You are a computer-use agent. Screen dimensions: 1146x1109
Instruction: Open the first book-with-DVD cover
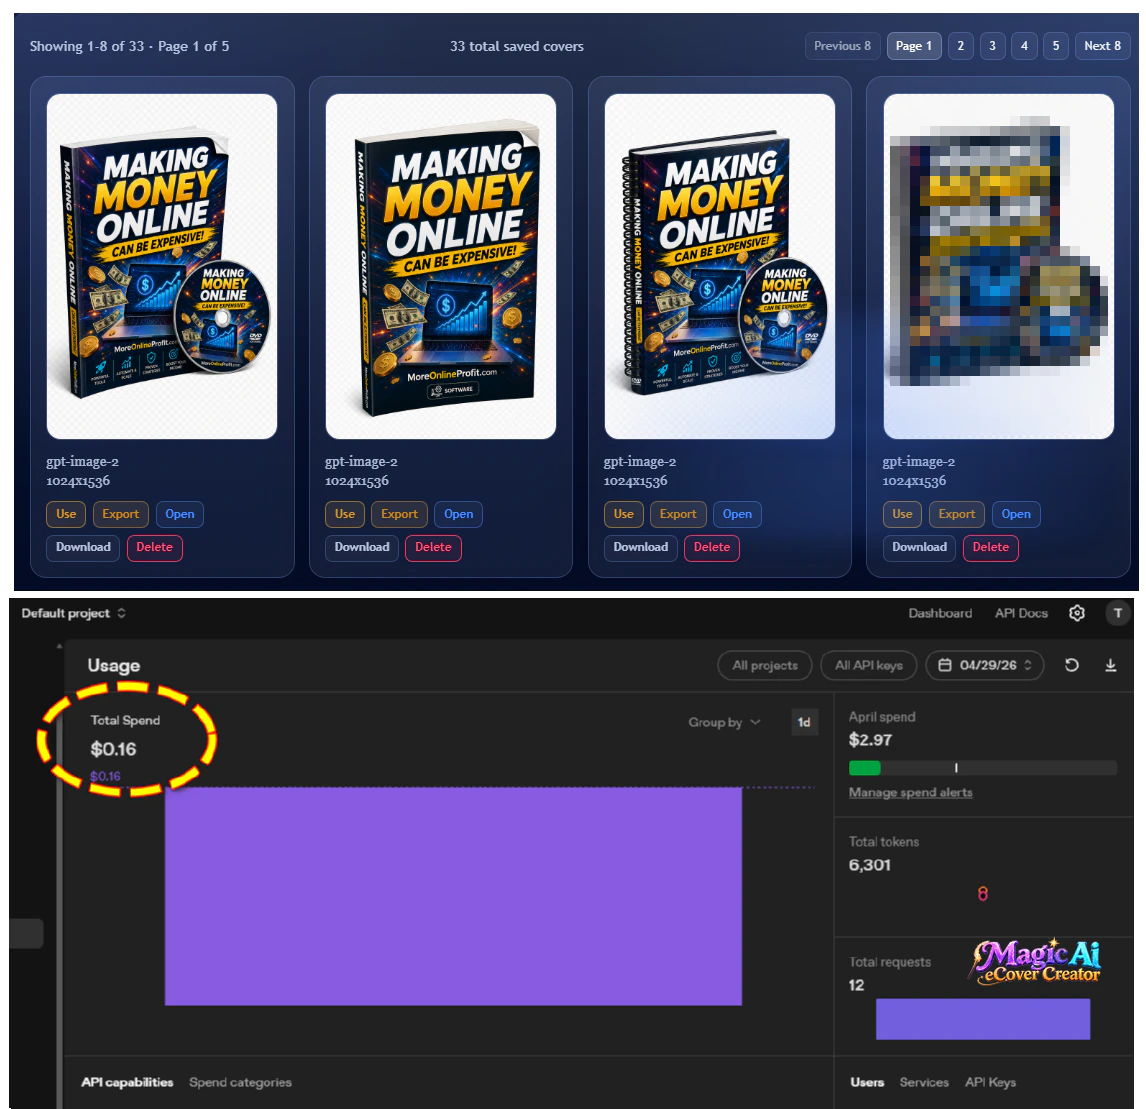[x=180, y=514]
